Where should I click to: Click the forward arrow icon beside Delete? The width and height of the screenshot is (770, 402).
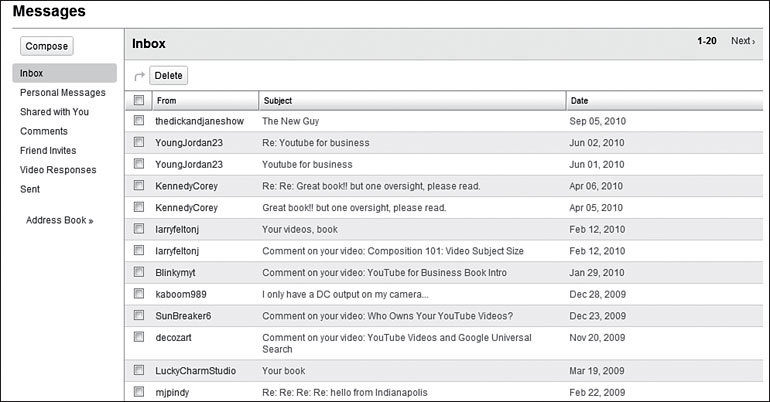pyautogui.click(x=139, y=76)
